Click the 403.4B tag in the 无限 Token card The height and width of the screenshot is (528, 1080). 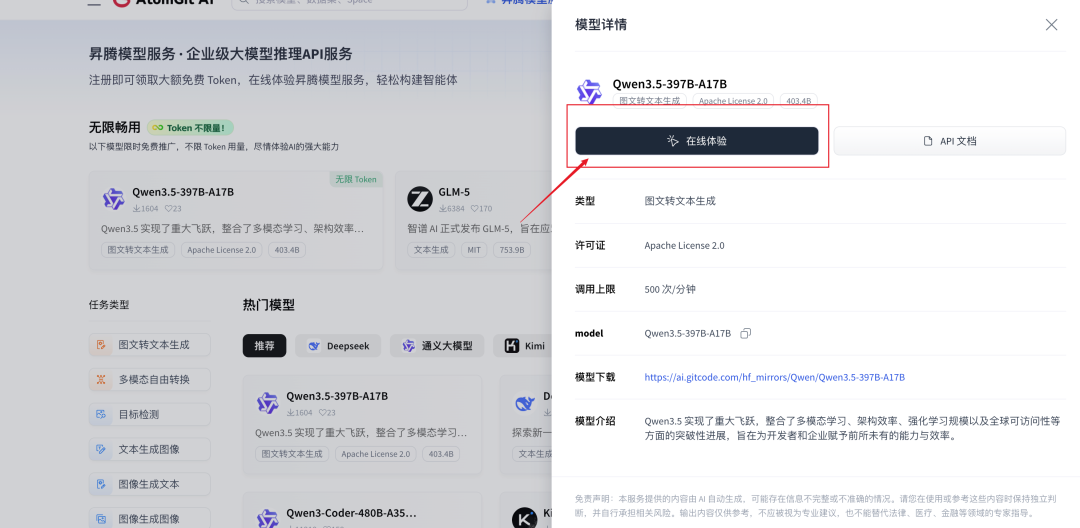point(287,250)
